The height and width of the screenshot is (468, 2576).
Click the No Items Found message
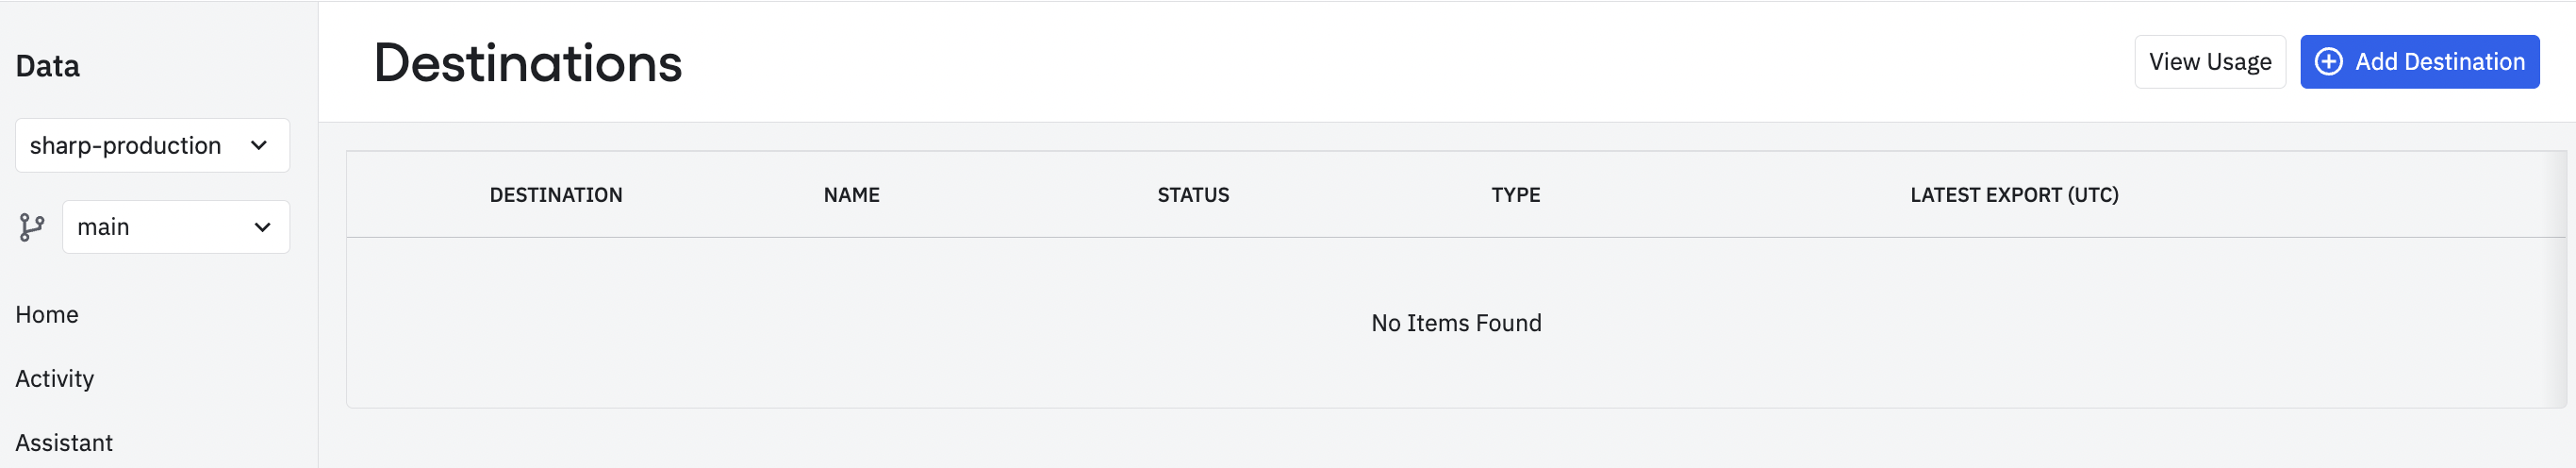click(1456, 323)
